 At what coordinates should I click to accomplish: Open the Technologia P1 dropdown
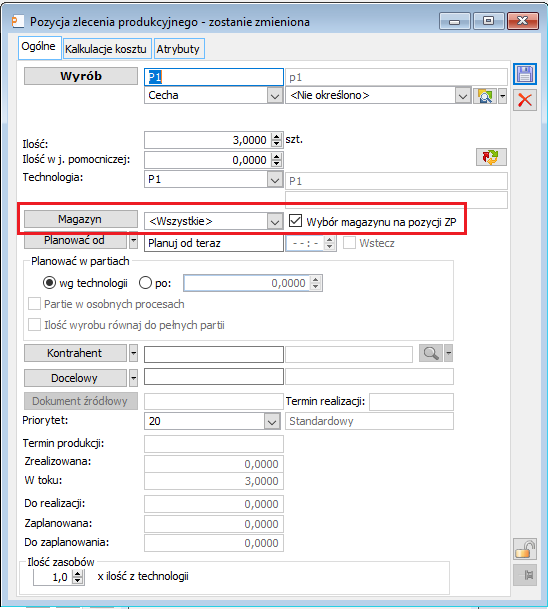(x=275, y=180)
